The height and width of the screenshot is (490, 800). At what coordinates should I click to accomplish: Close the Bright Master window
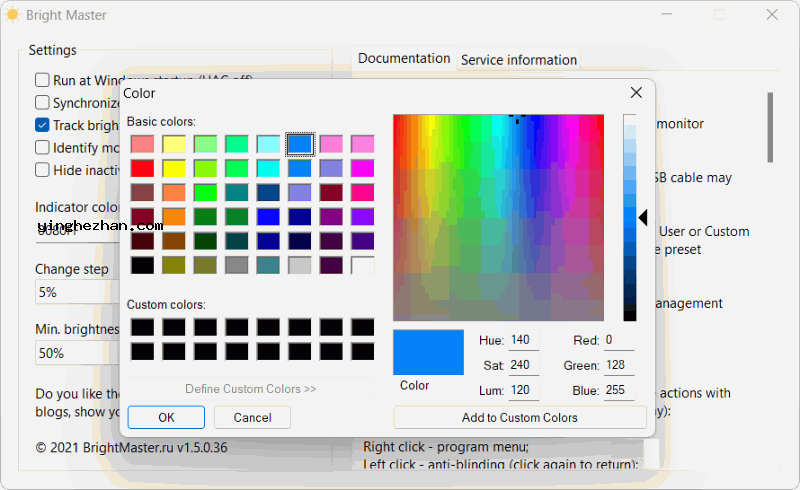click(772, 15)
